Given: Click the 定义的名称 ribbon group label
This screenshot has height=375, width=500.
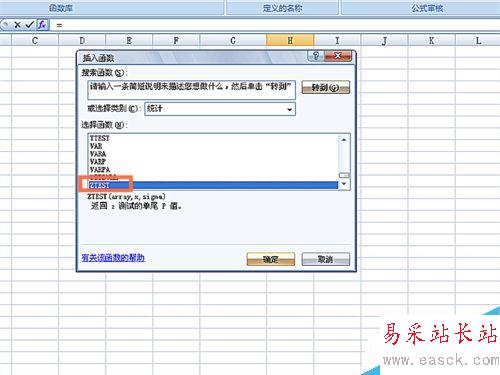Looking at the screenshot, I should (283, 8).
